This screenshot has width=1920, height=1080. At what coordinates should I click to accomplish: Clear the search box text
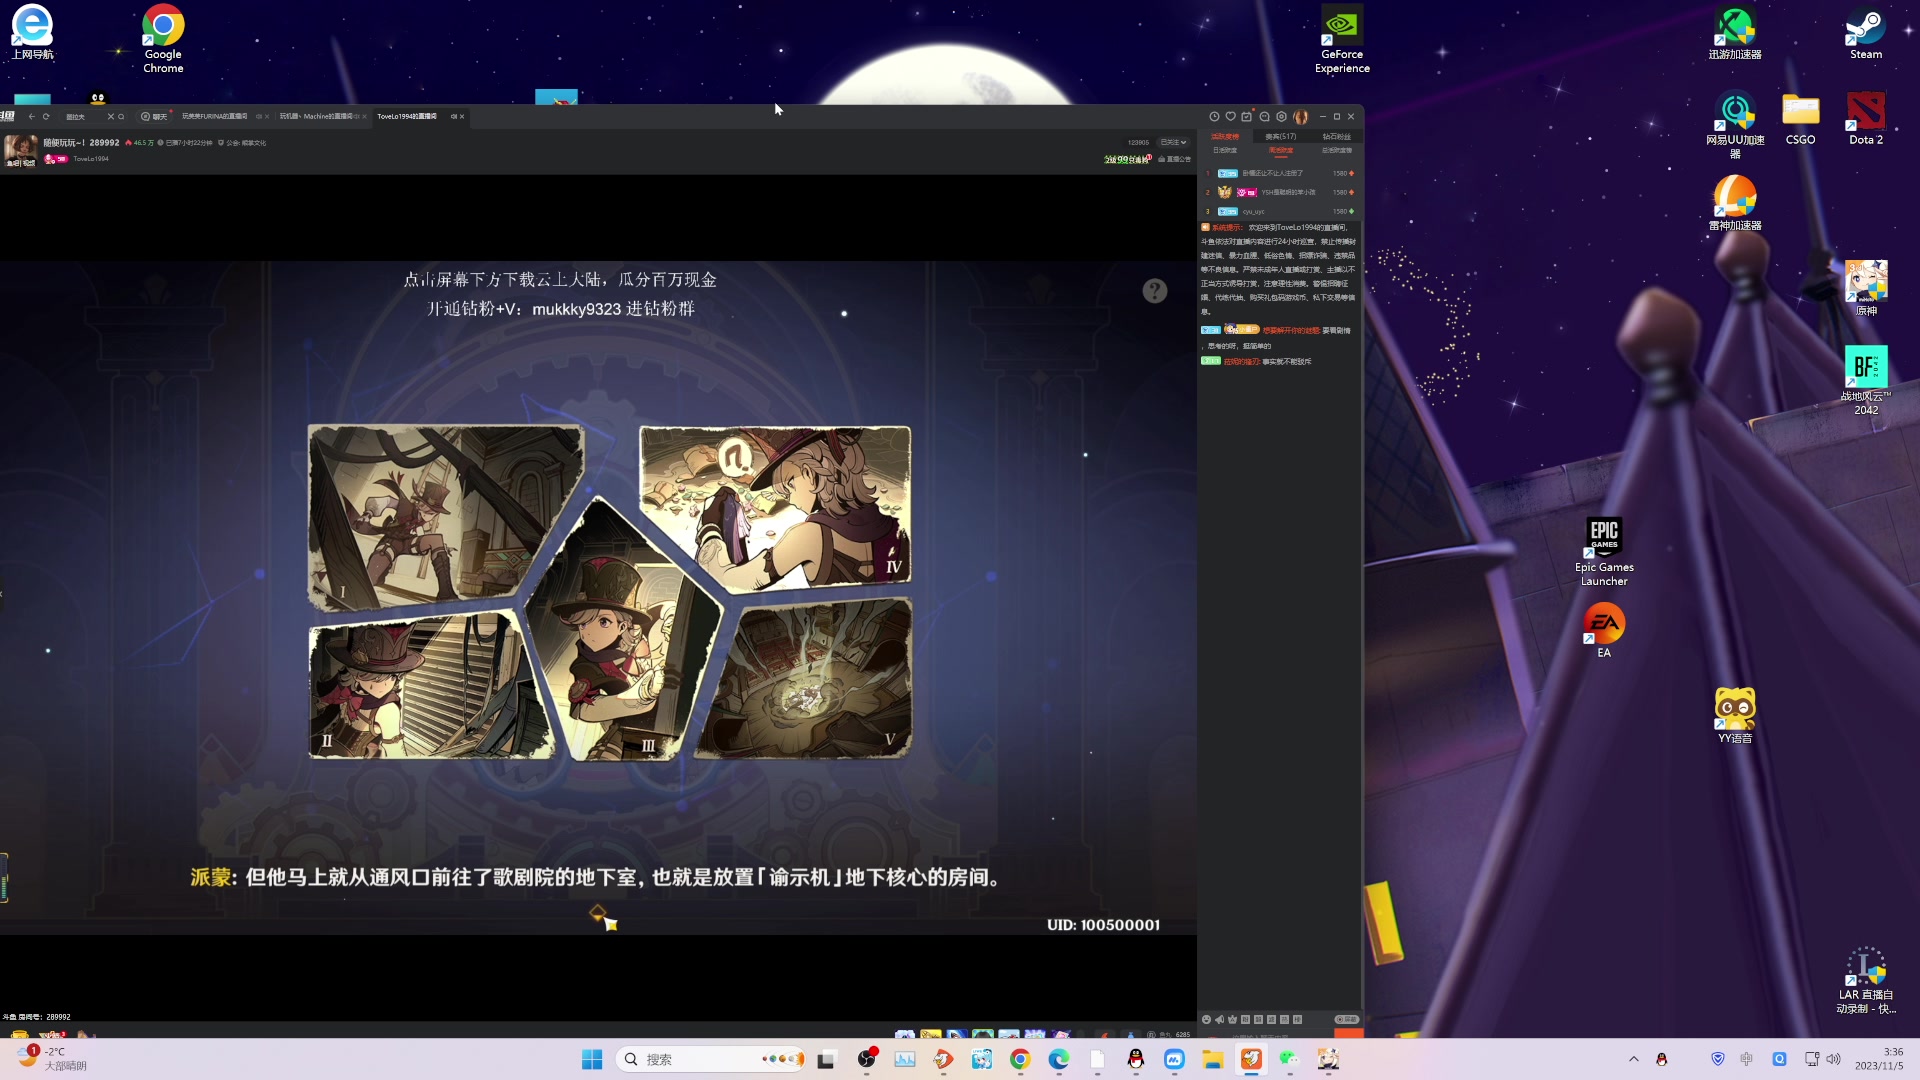pos(111,116)
